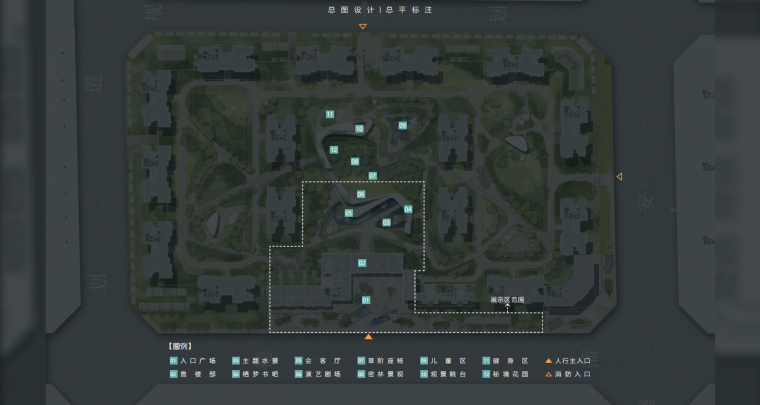Select map marker 09 on the site plan

pyautogui.click(x=402, y=125)
